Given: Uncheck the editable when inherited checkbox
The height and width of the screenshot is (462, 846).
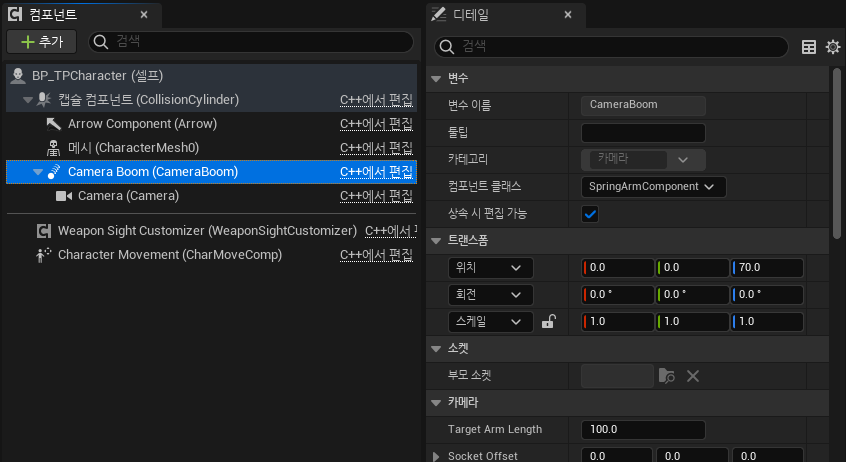Looking at the screenshot, I should pos(590,214).
